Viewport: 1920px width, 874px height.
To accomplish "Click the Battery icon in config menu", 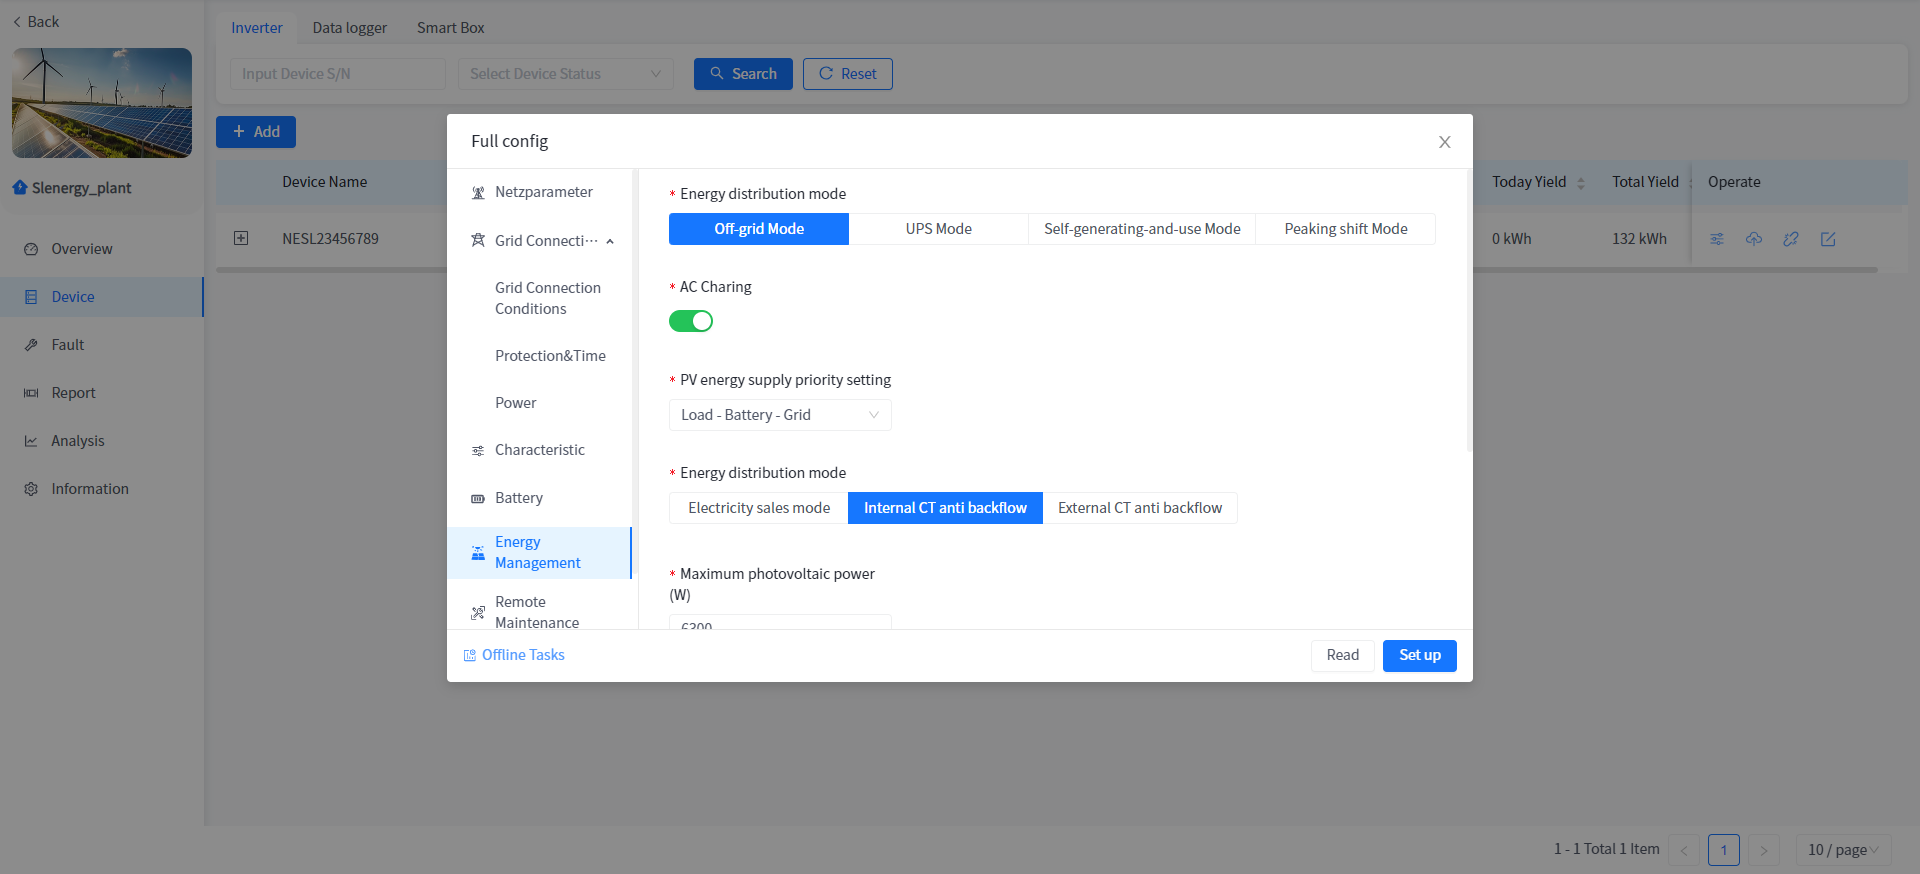I will [x=478, y=499].
